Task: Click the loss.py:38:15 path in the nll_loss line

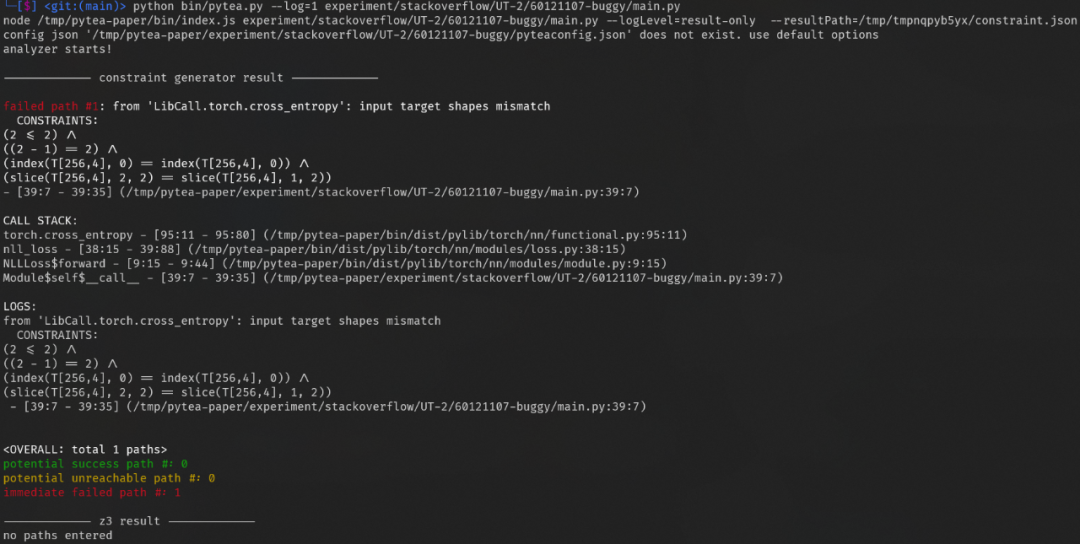Action: pyautogui.click(x=409, y=249)
